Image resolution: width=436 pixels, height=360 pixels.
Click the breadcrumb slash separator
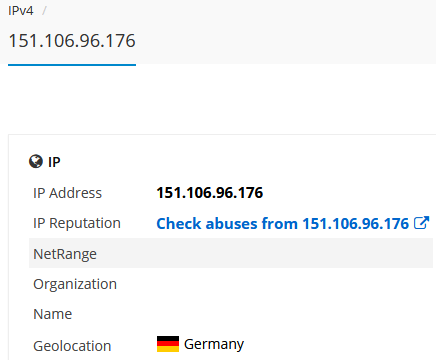click(44, 11)
